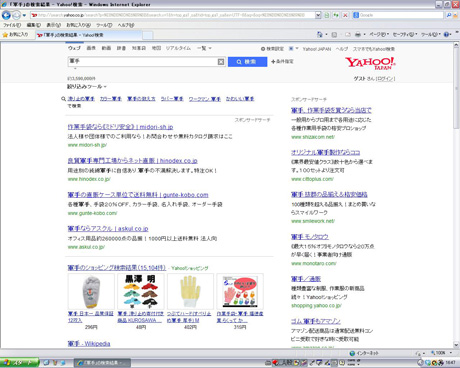Screen dimensions: 460x368
Task: Click the gray glove product thumbnail (296円)
Action: [91, 292]
